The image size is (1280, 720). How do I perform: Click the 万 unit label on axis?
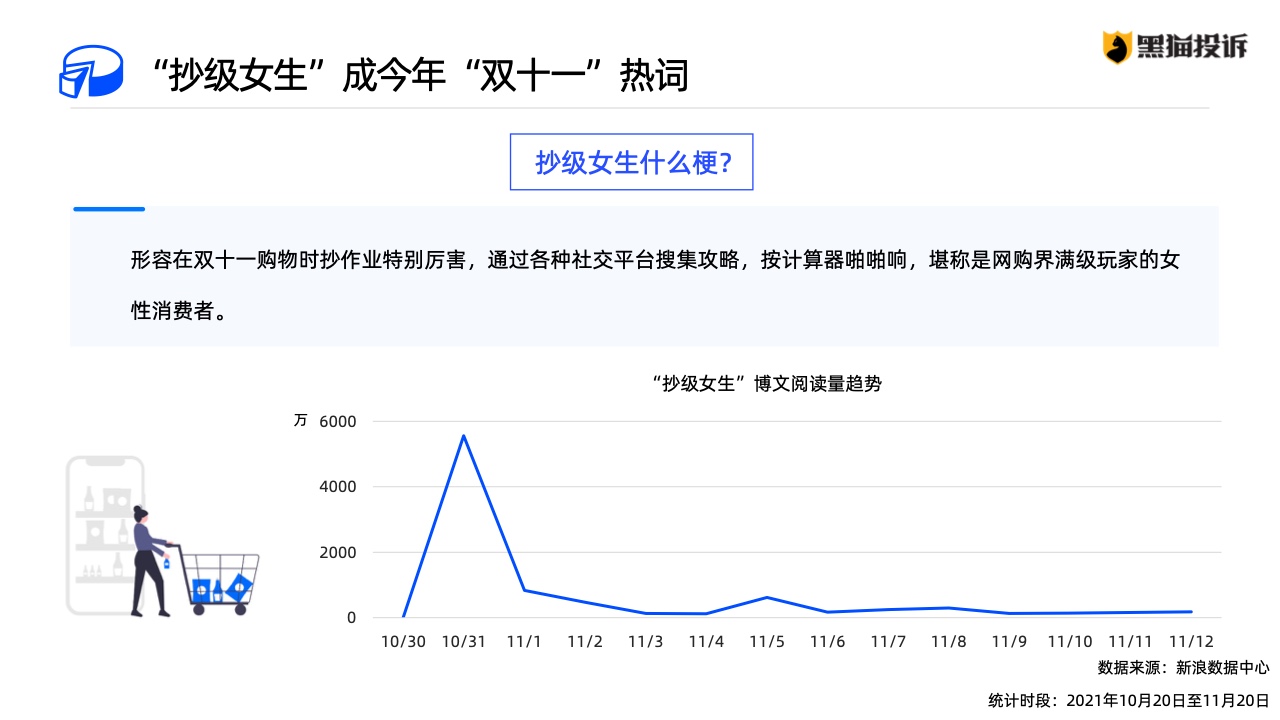point(300,420)
